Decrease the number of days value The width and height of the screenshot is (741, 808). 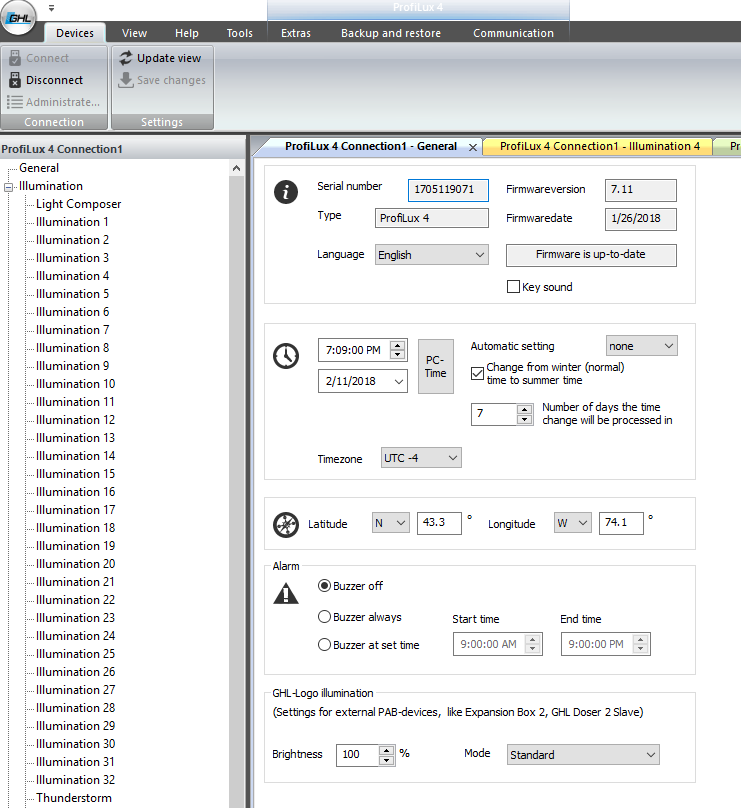[x=525, y=419]
